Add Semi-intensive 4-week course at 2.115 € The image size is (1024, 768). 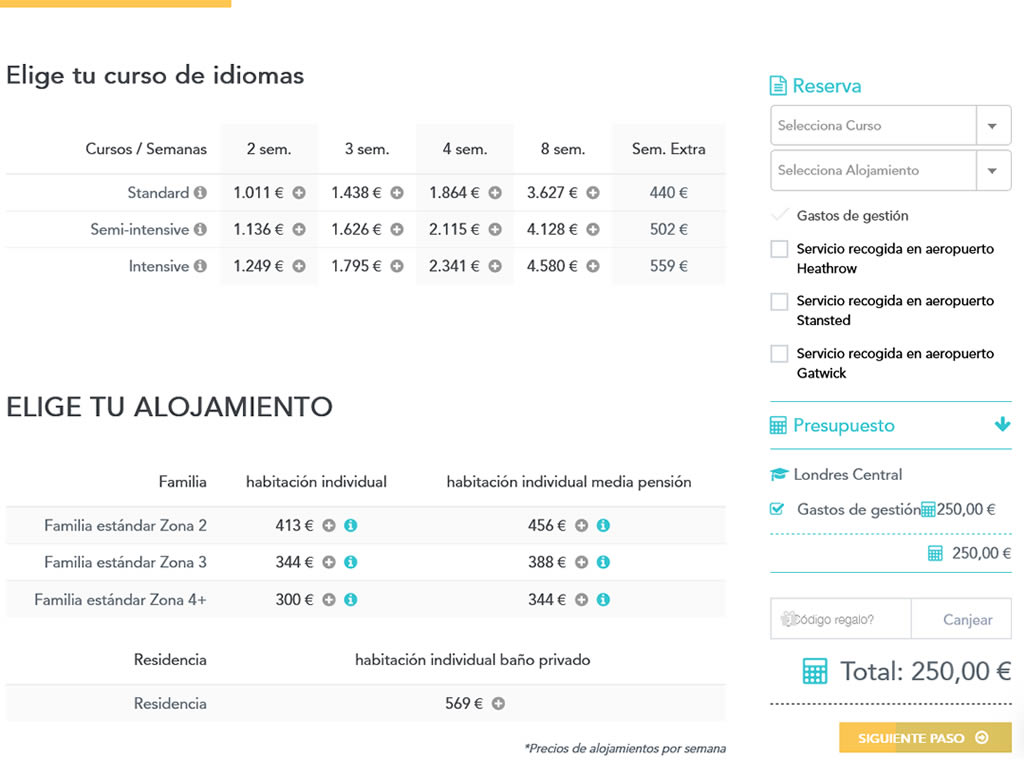495,230
